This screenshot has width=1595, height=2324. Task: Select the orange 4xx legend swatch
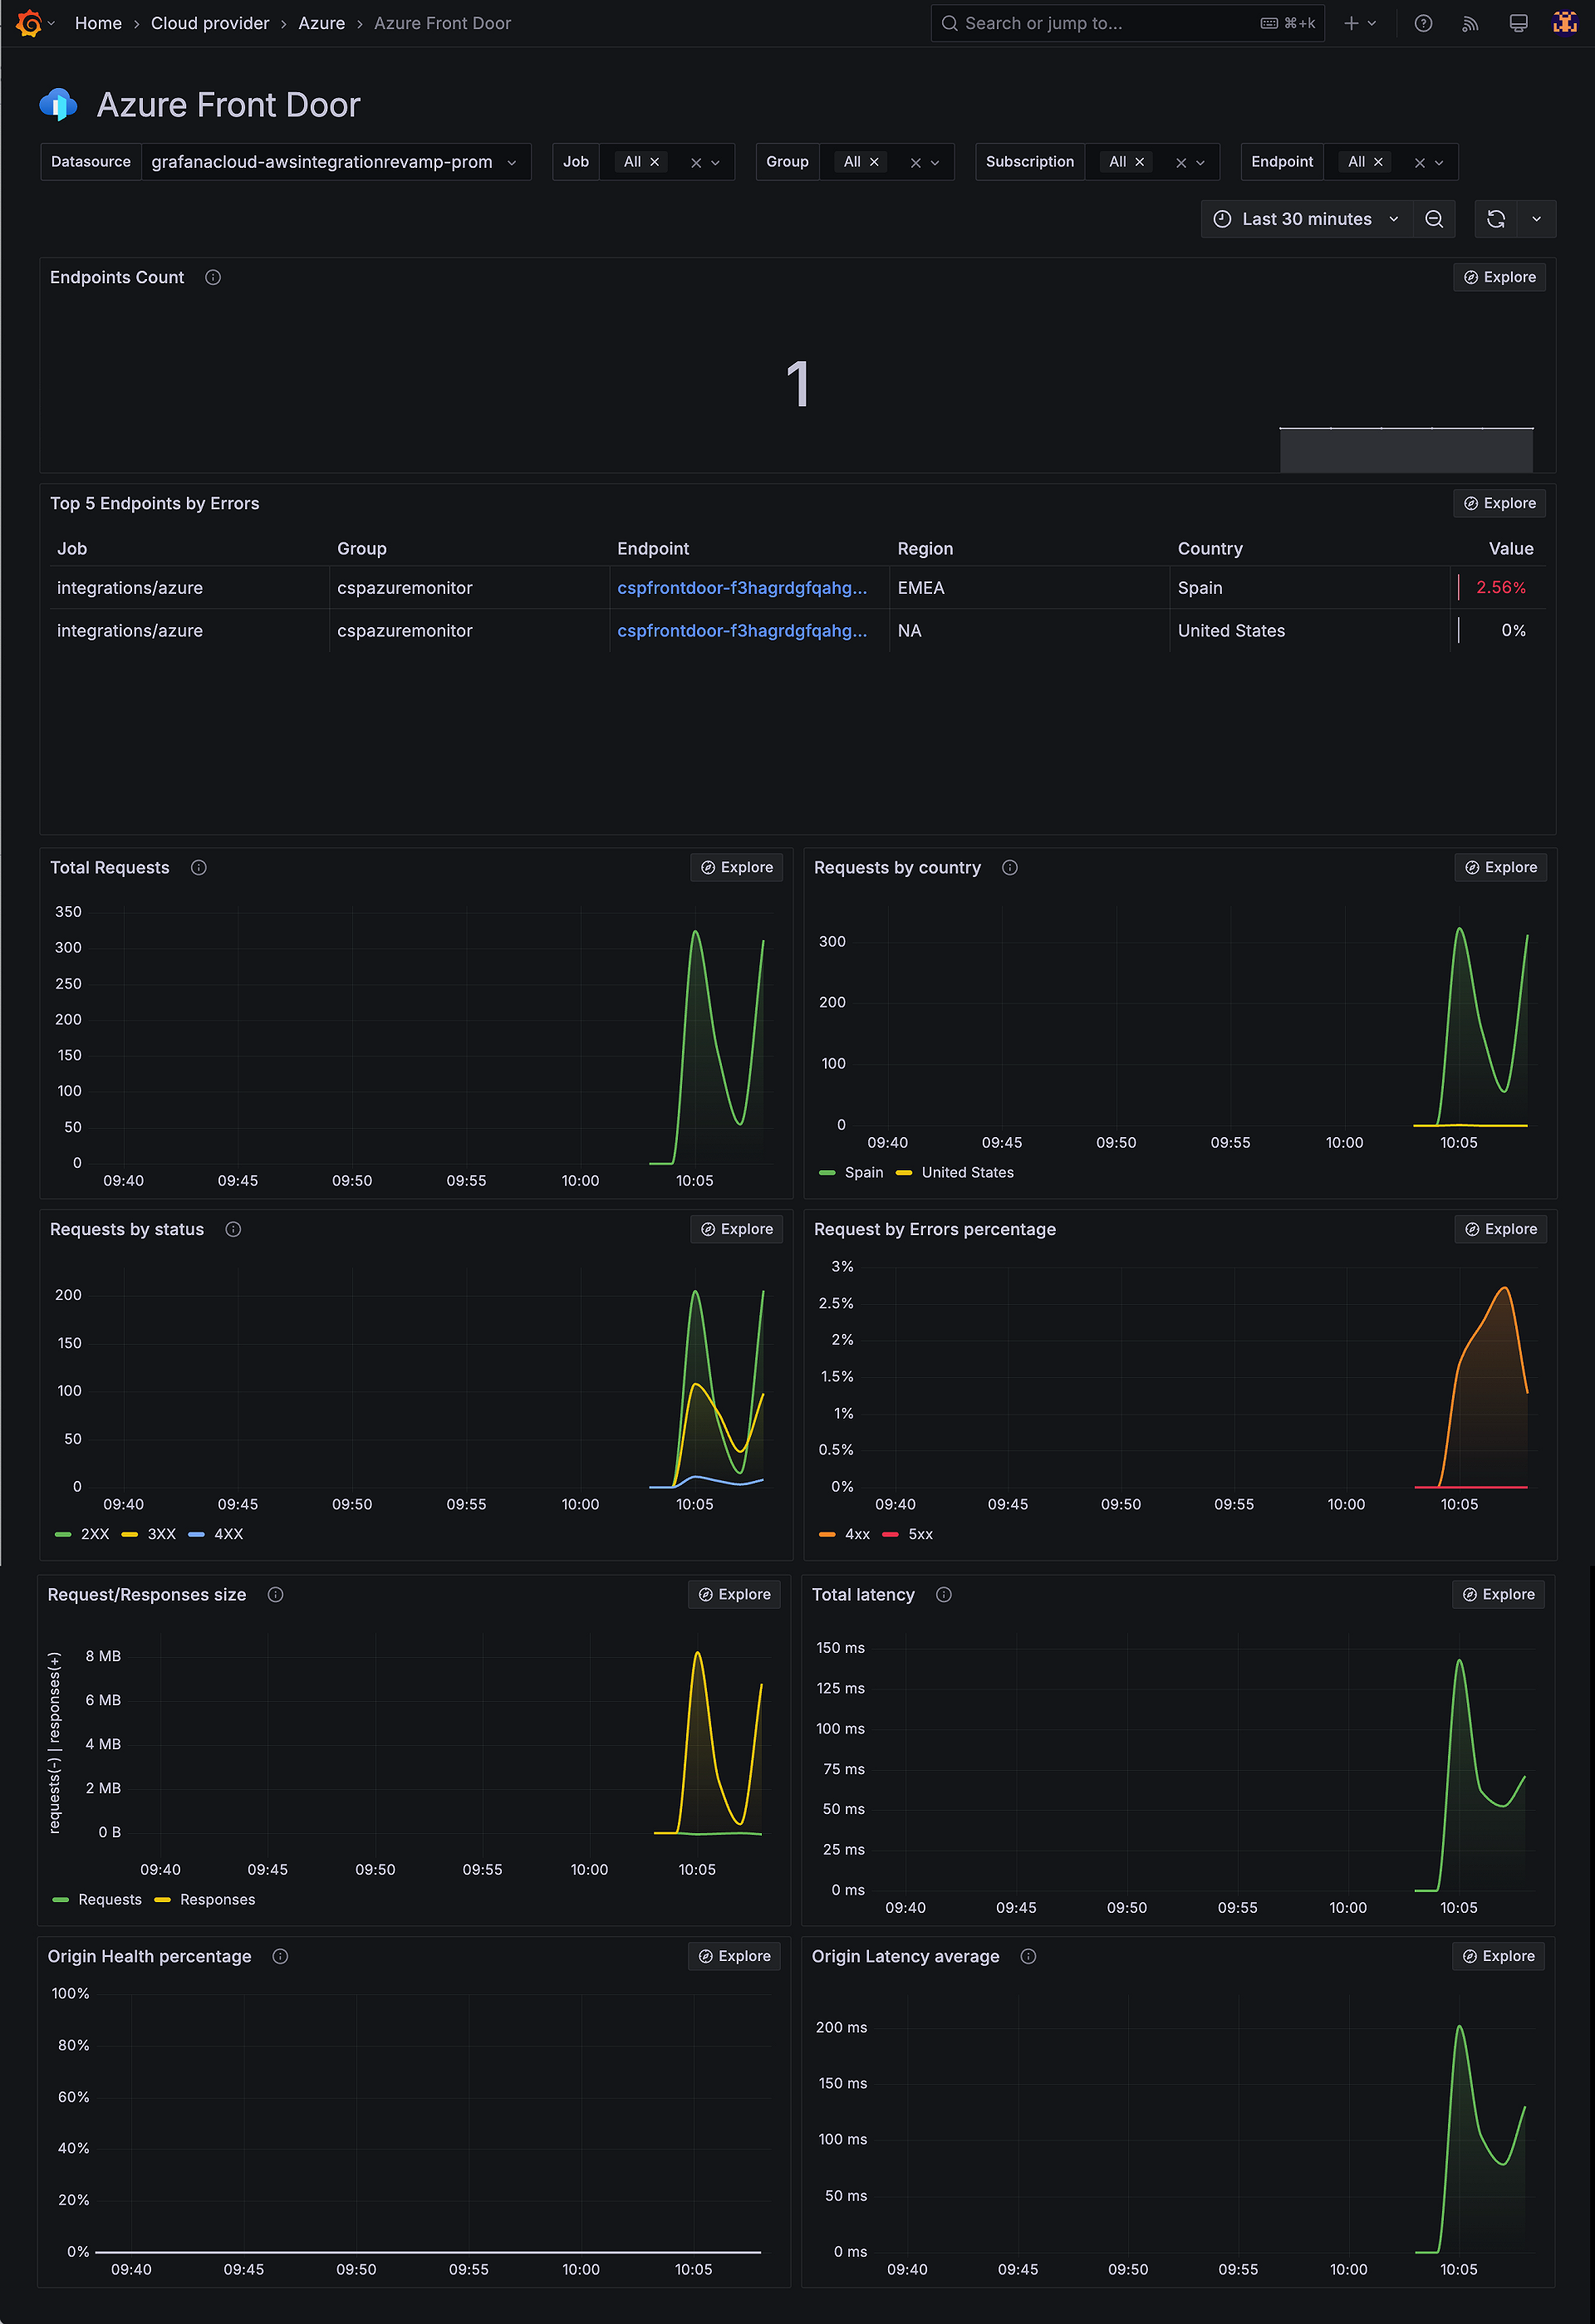pyautogui.click(x=826, y=1533)
